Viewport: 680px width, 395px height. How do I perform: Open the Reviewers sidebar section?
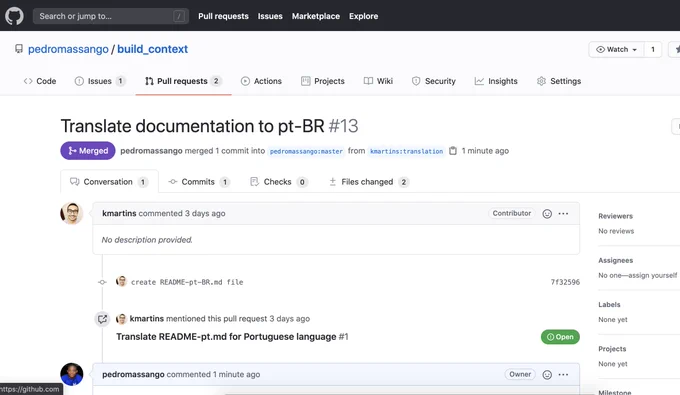coord(615,216)
